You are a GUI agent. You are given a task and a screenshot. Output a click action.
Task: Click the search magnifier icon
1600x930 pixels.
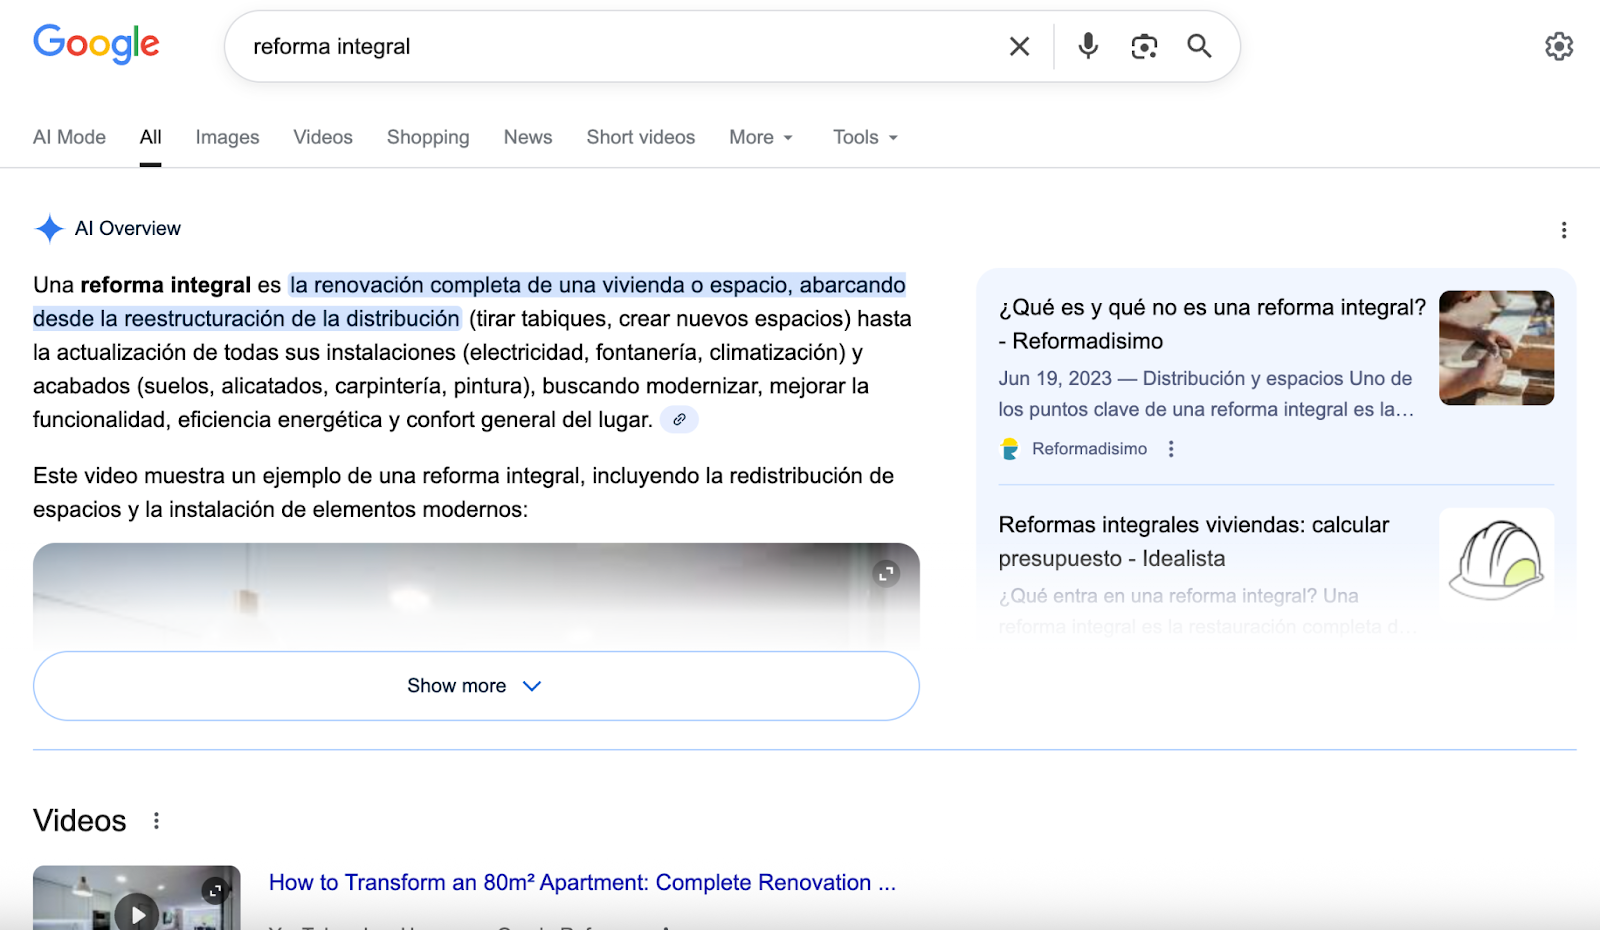1198,46
